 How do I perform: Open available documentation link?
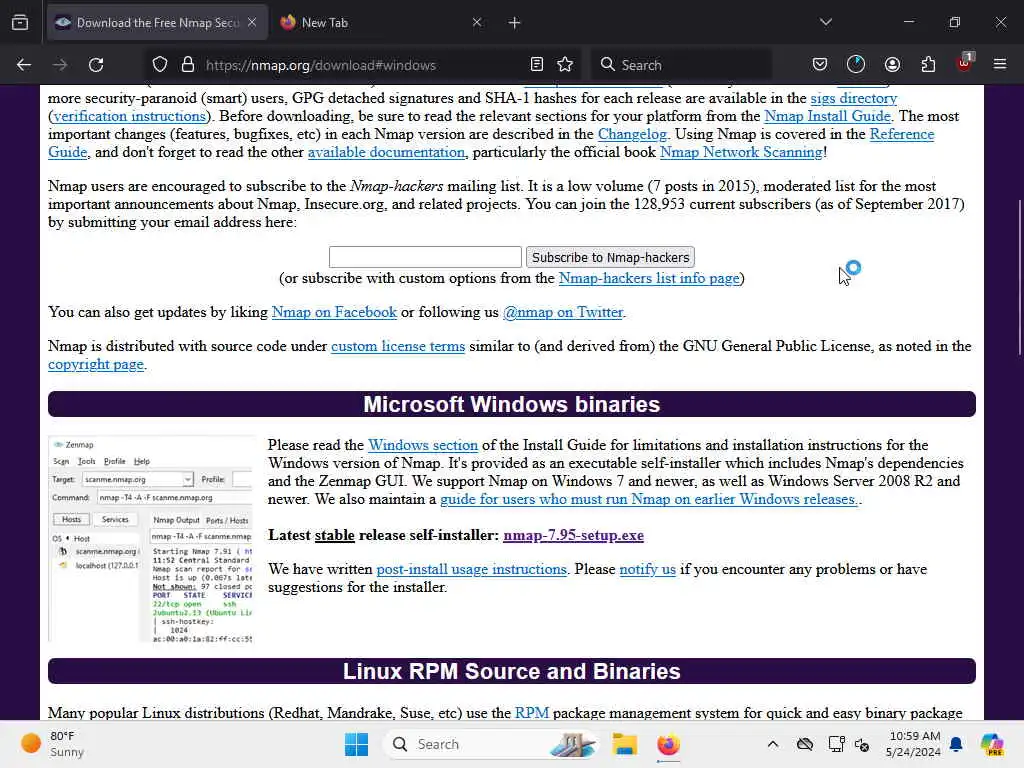[387, 152]
